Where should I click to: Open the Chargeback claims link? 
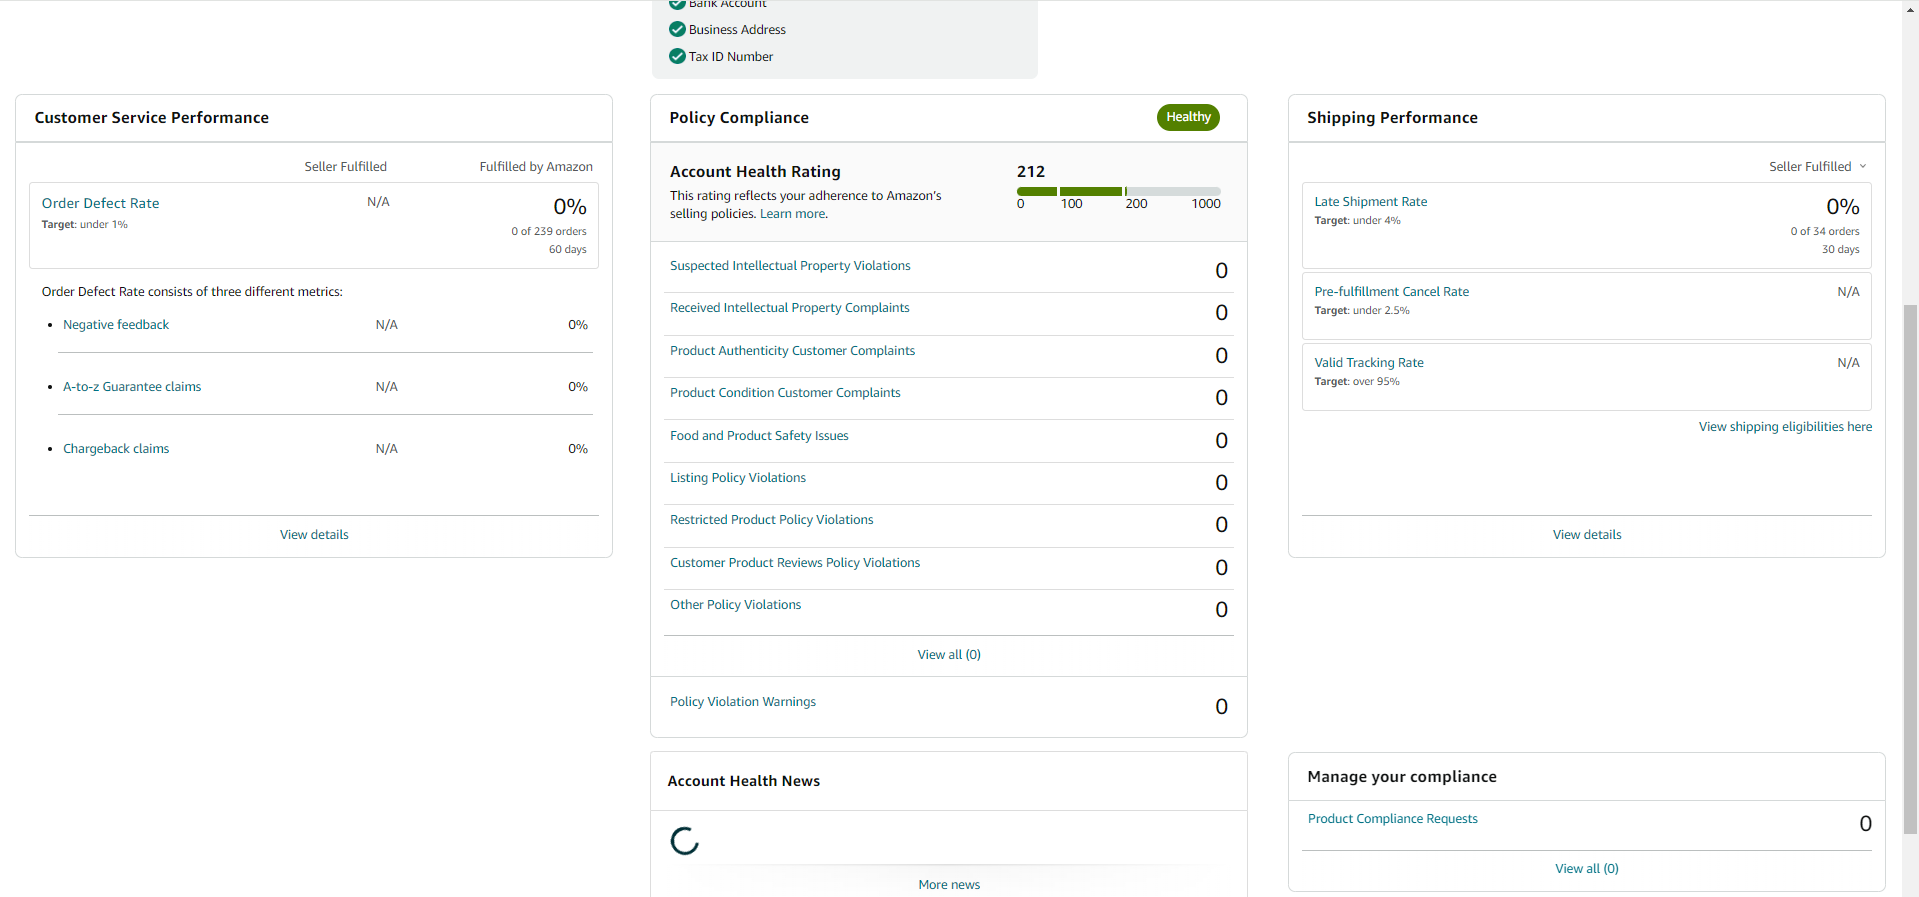coord(116,449)
